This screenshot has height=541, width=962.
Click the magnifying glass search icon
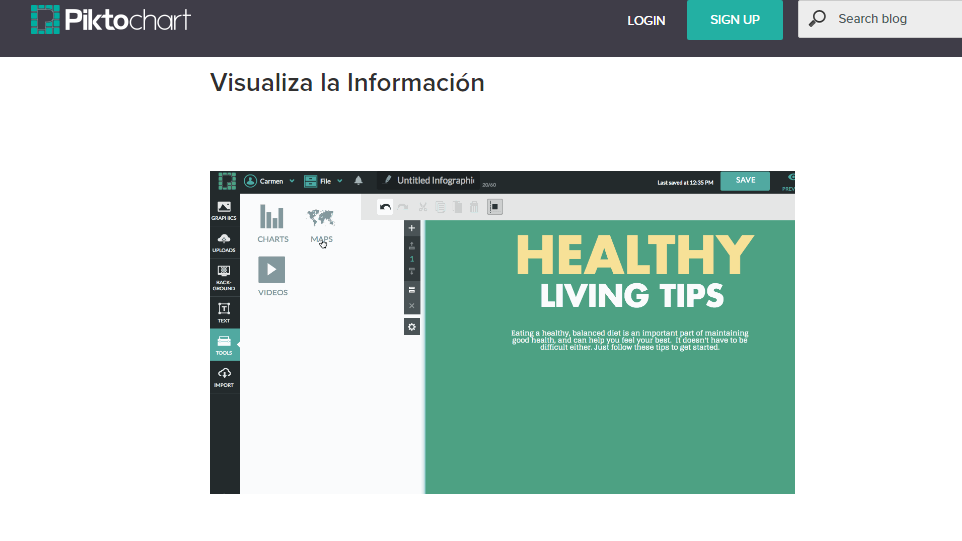[817, 18]
